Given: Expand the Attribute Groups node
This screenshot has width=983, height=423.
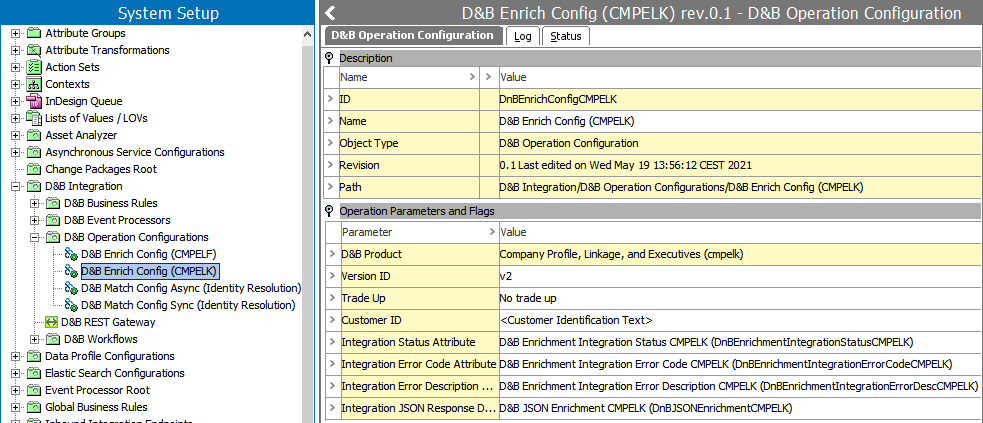Looking at the screenshot, I should [16, 33].
